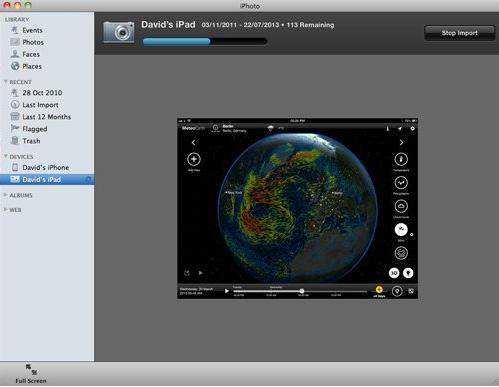
Task: Enter Full Screen mode from the bottom bar
Action: tap(31, 374)
